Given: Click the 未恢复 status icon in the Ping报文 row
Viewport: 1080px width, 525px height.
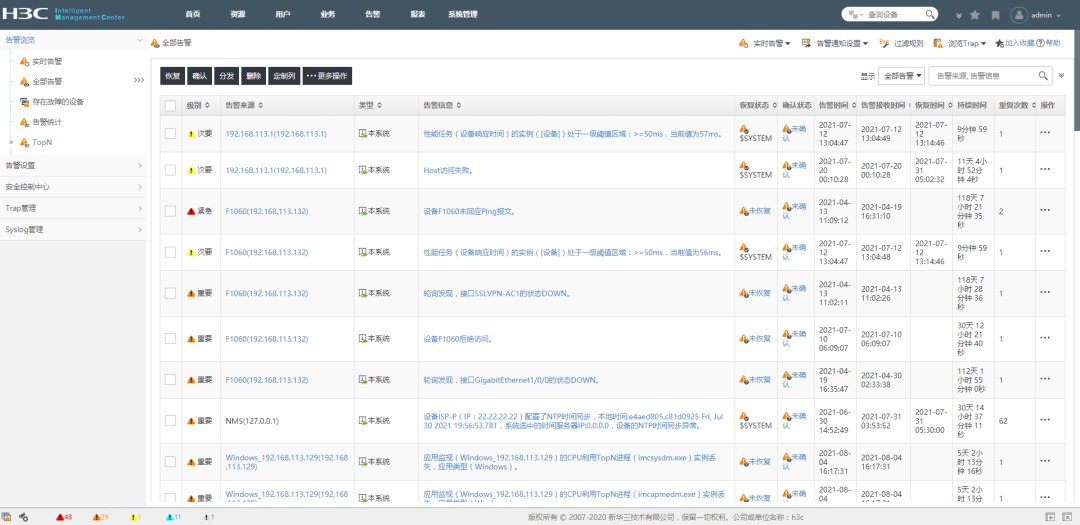Looking at the screenshot, I should pos(744,212).
